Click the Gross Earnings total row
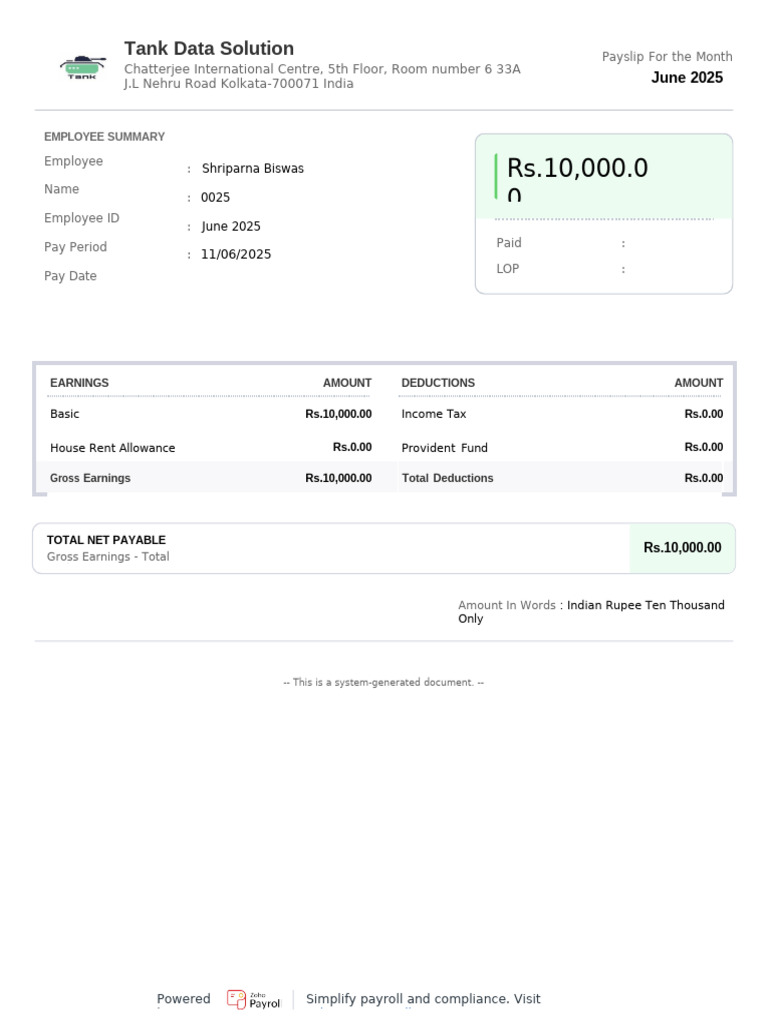 pos(211,478)
